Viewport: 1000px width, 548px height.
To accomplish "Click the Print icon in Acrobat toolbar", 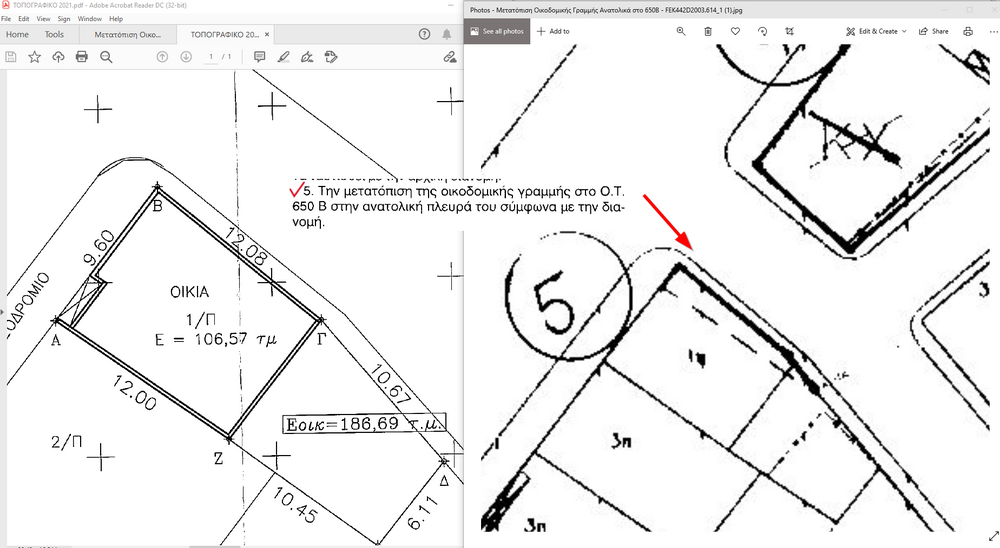I will click(x=82, y=57).
